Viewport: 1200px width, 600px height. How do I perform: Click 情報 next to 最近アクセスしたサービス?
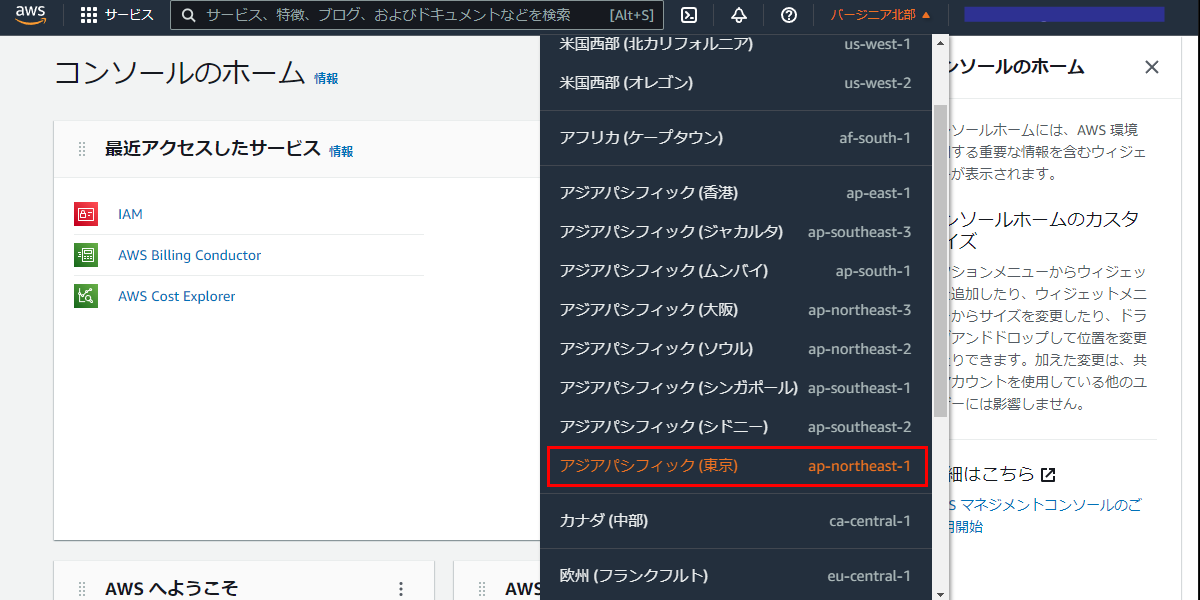(341, 151)
